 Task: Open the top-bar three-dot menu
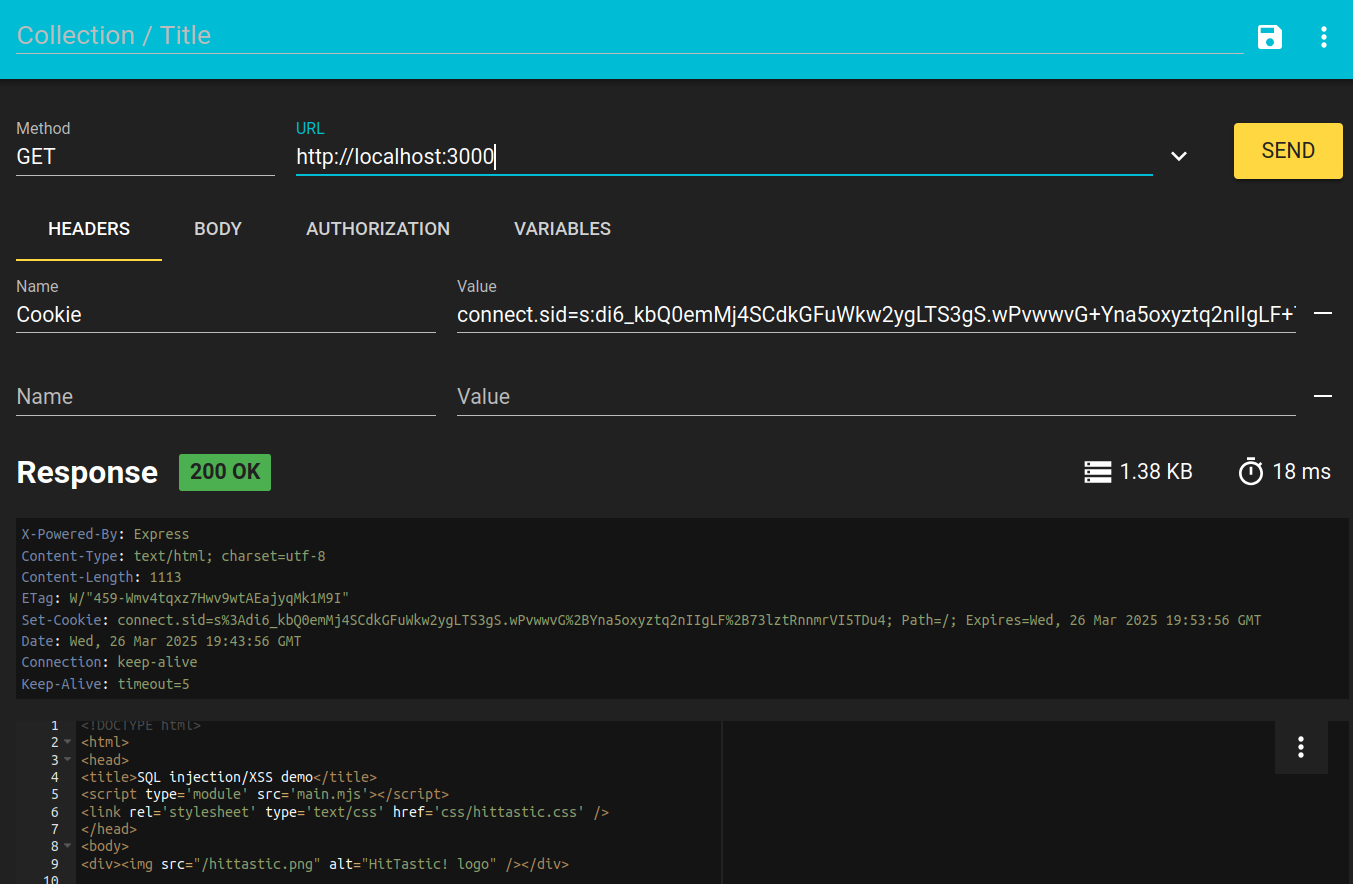(1324, 38)
